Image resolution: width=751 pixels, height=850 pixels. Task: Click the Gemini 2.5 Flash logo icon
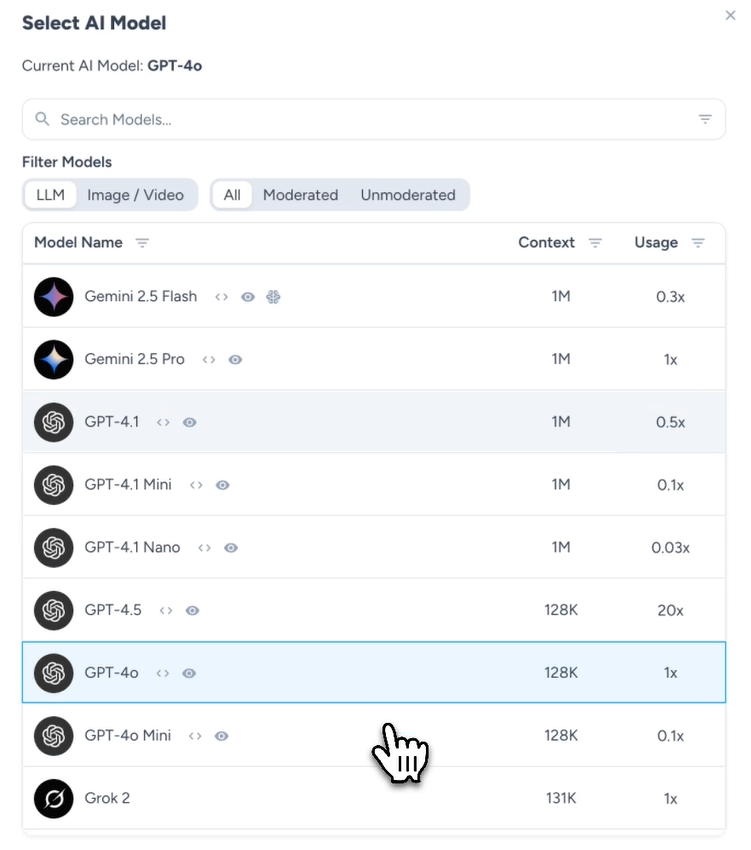pos(54,297)
